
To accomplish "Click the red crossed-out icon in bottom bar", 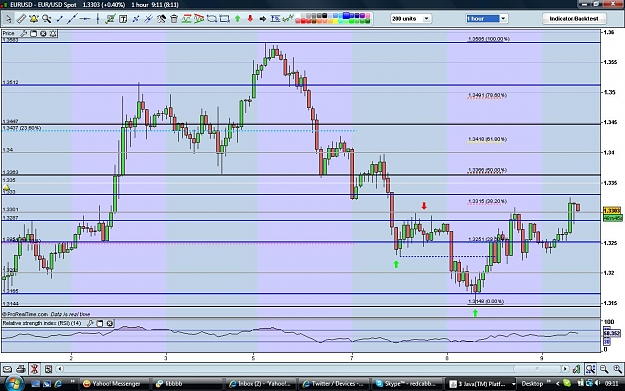I will (34, 369).
